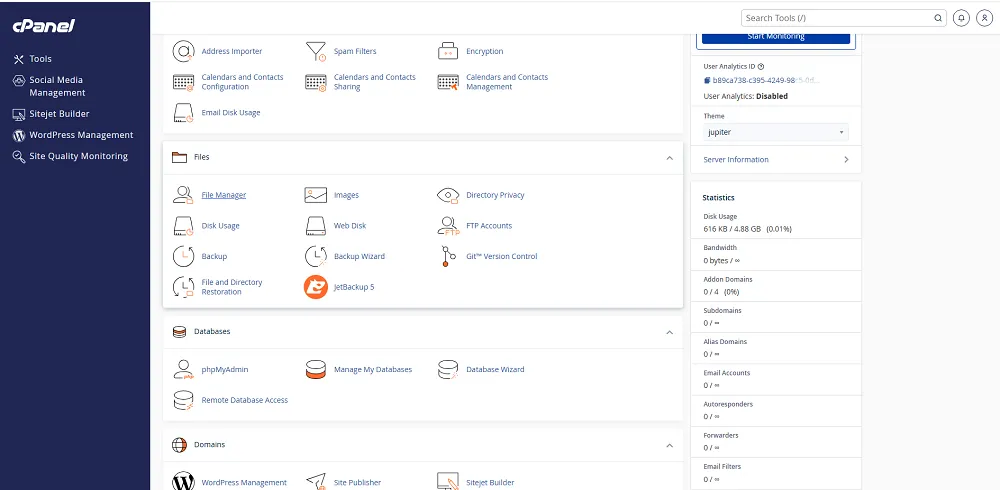The width and height of the screenshot is (1000, 490).
Task: Click the Bandwidth statistic label
Action: coord(720,248)
